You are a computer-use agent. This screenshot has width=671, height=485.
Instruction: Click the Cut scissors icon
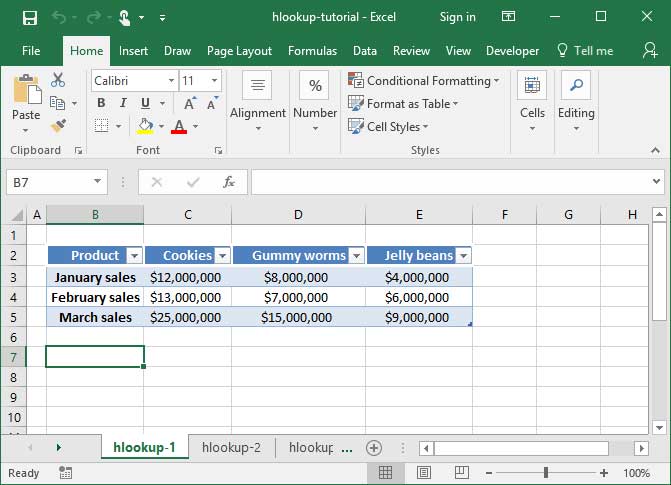coord(58,81)
